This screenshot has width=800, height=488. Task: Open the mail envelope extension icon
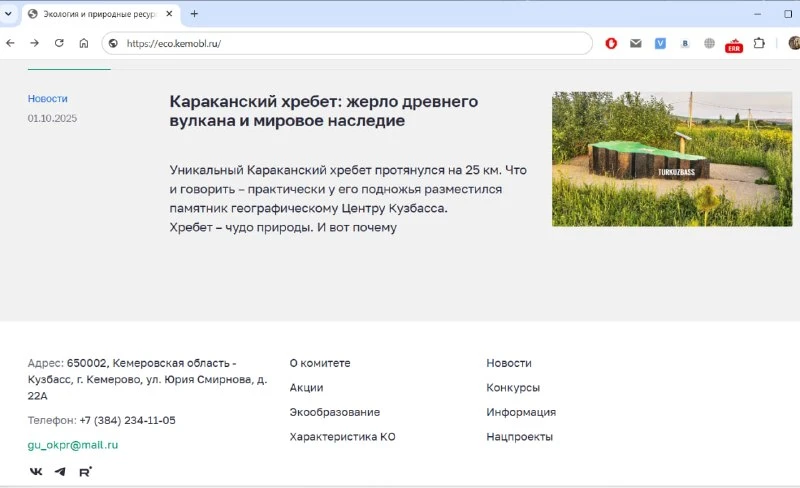636,43
